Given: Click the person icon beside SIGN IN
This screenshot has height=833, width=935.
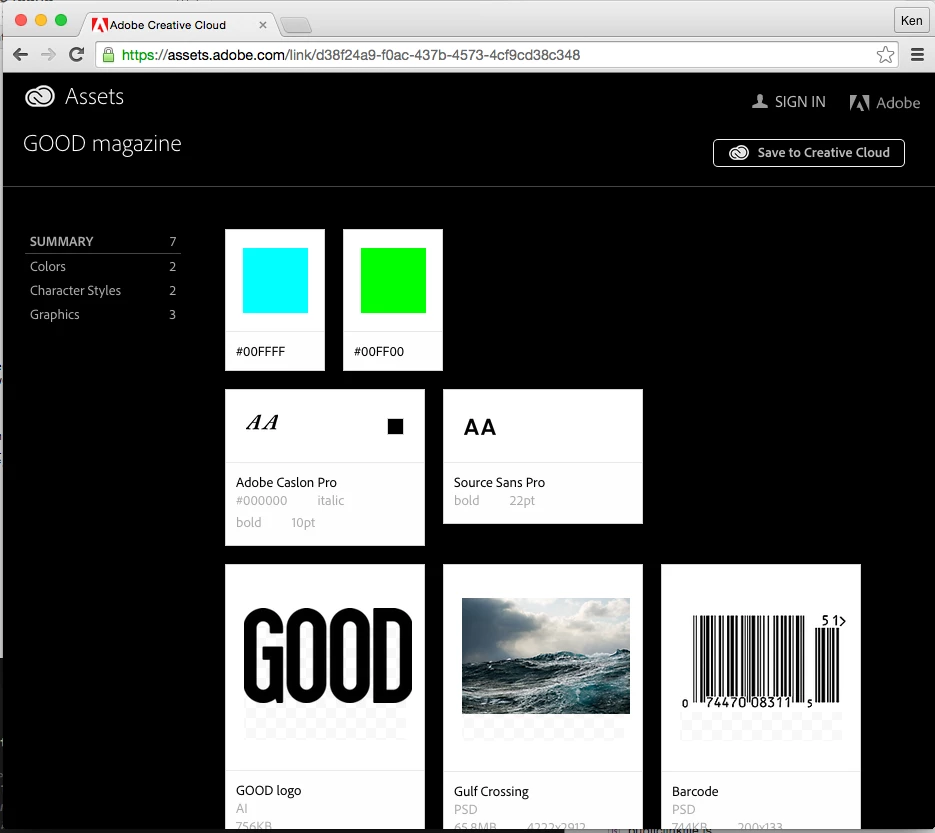Looking at the screenshot, I should [759, 101].
